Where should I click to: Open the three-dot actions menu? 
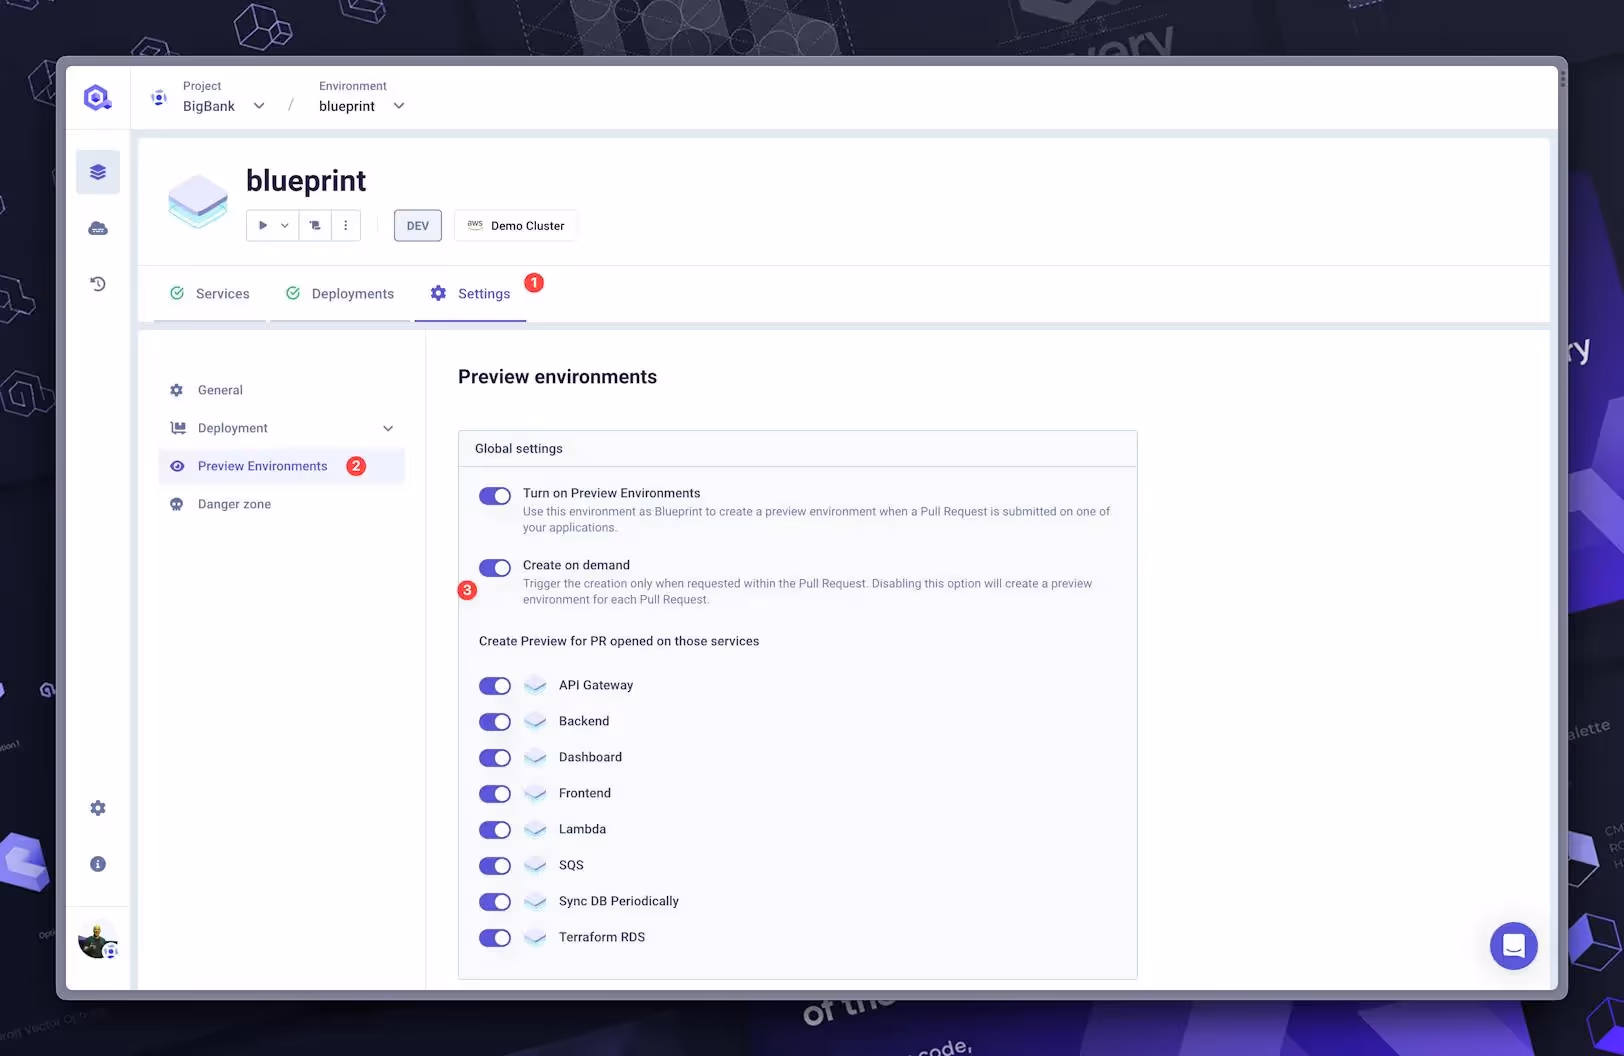(346, 225)
